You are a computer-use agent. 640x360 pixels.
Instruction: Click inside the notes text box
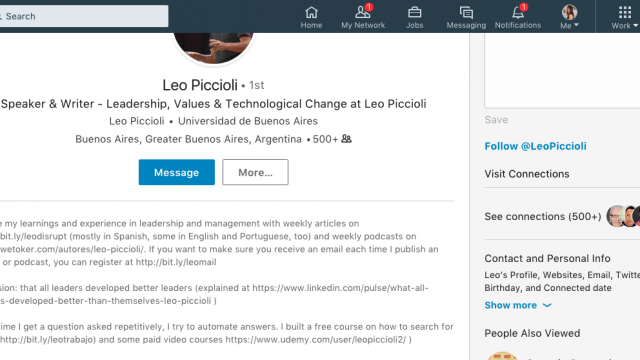point(562,70)
